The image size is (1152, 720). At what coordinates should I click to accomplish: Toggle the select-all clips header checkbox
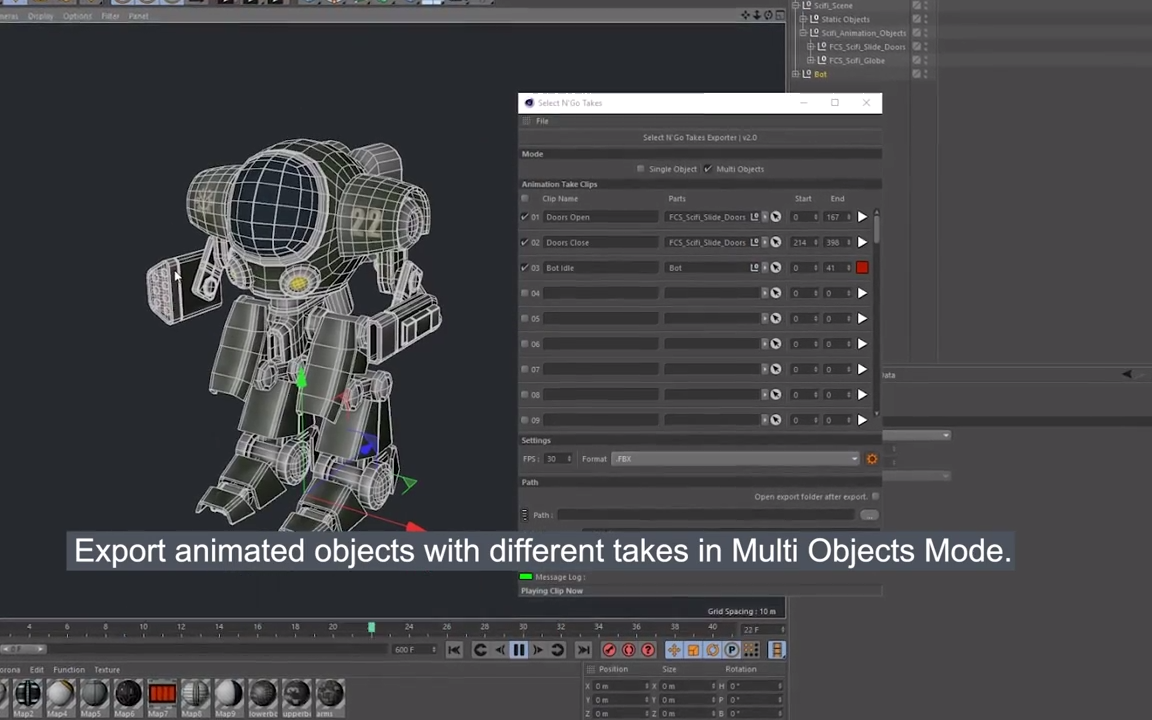coord(525,198)
